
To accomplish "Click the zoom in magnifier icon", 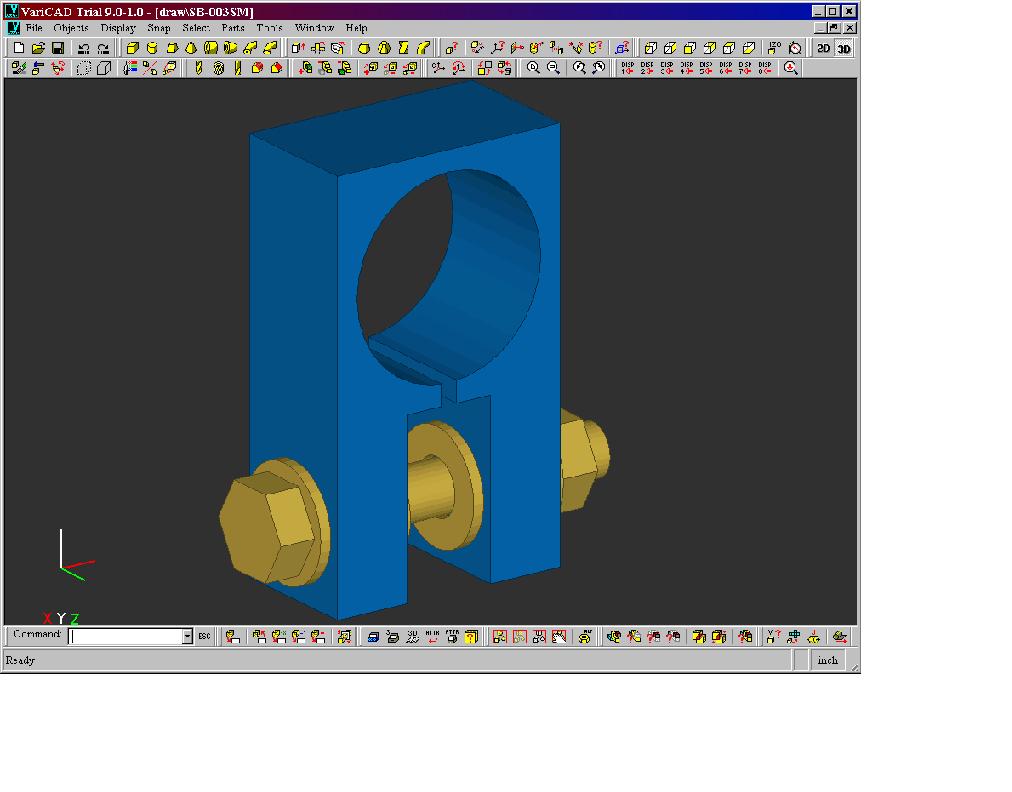I will (533, 68).
